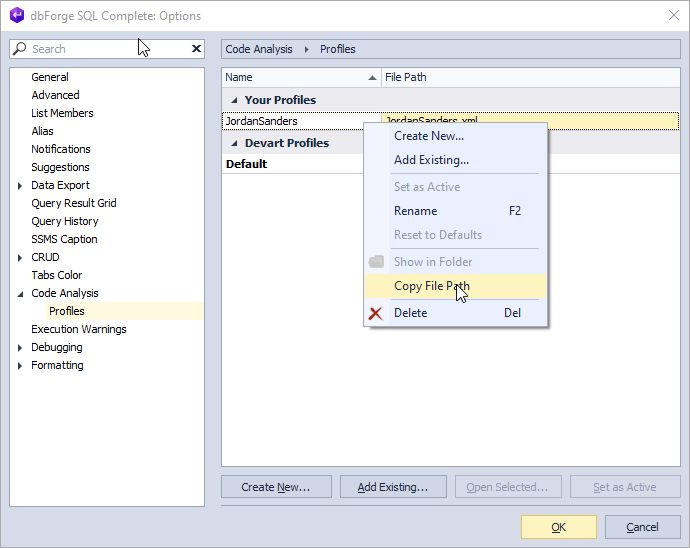The image size is (690, 548).
Task: Close the Options dialog window
Action: pyautogui.click(x=674, y=15)
